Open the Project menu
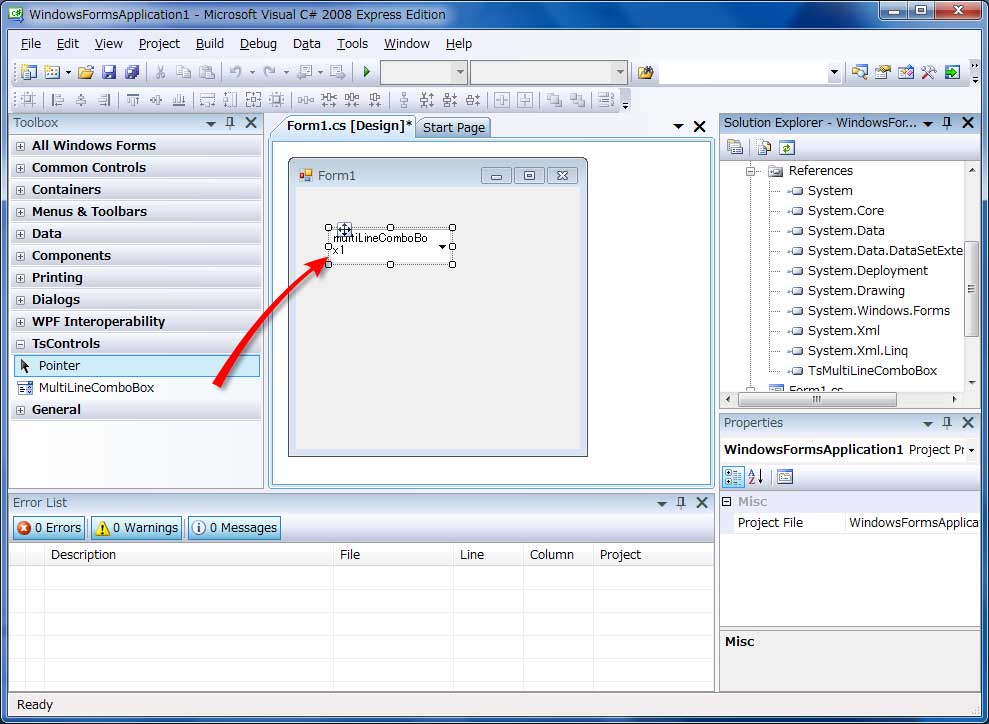989x724 pixels. tap(159, 44)
